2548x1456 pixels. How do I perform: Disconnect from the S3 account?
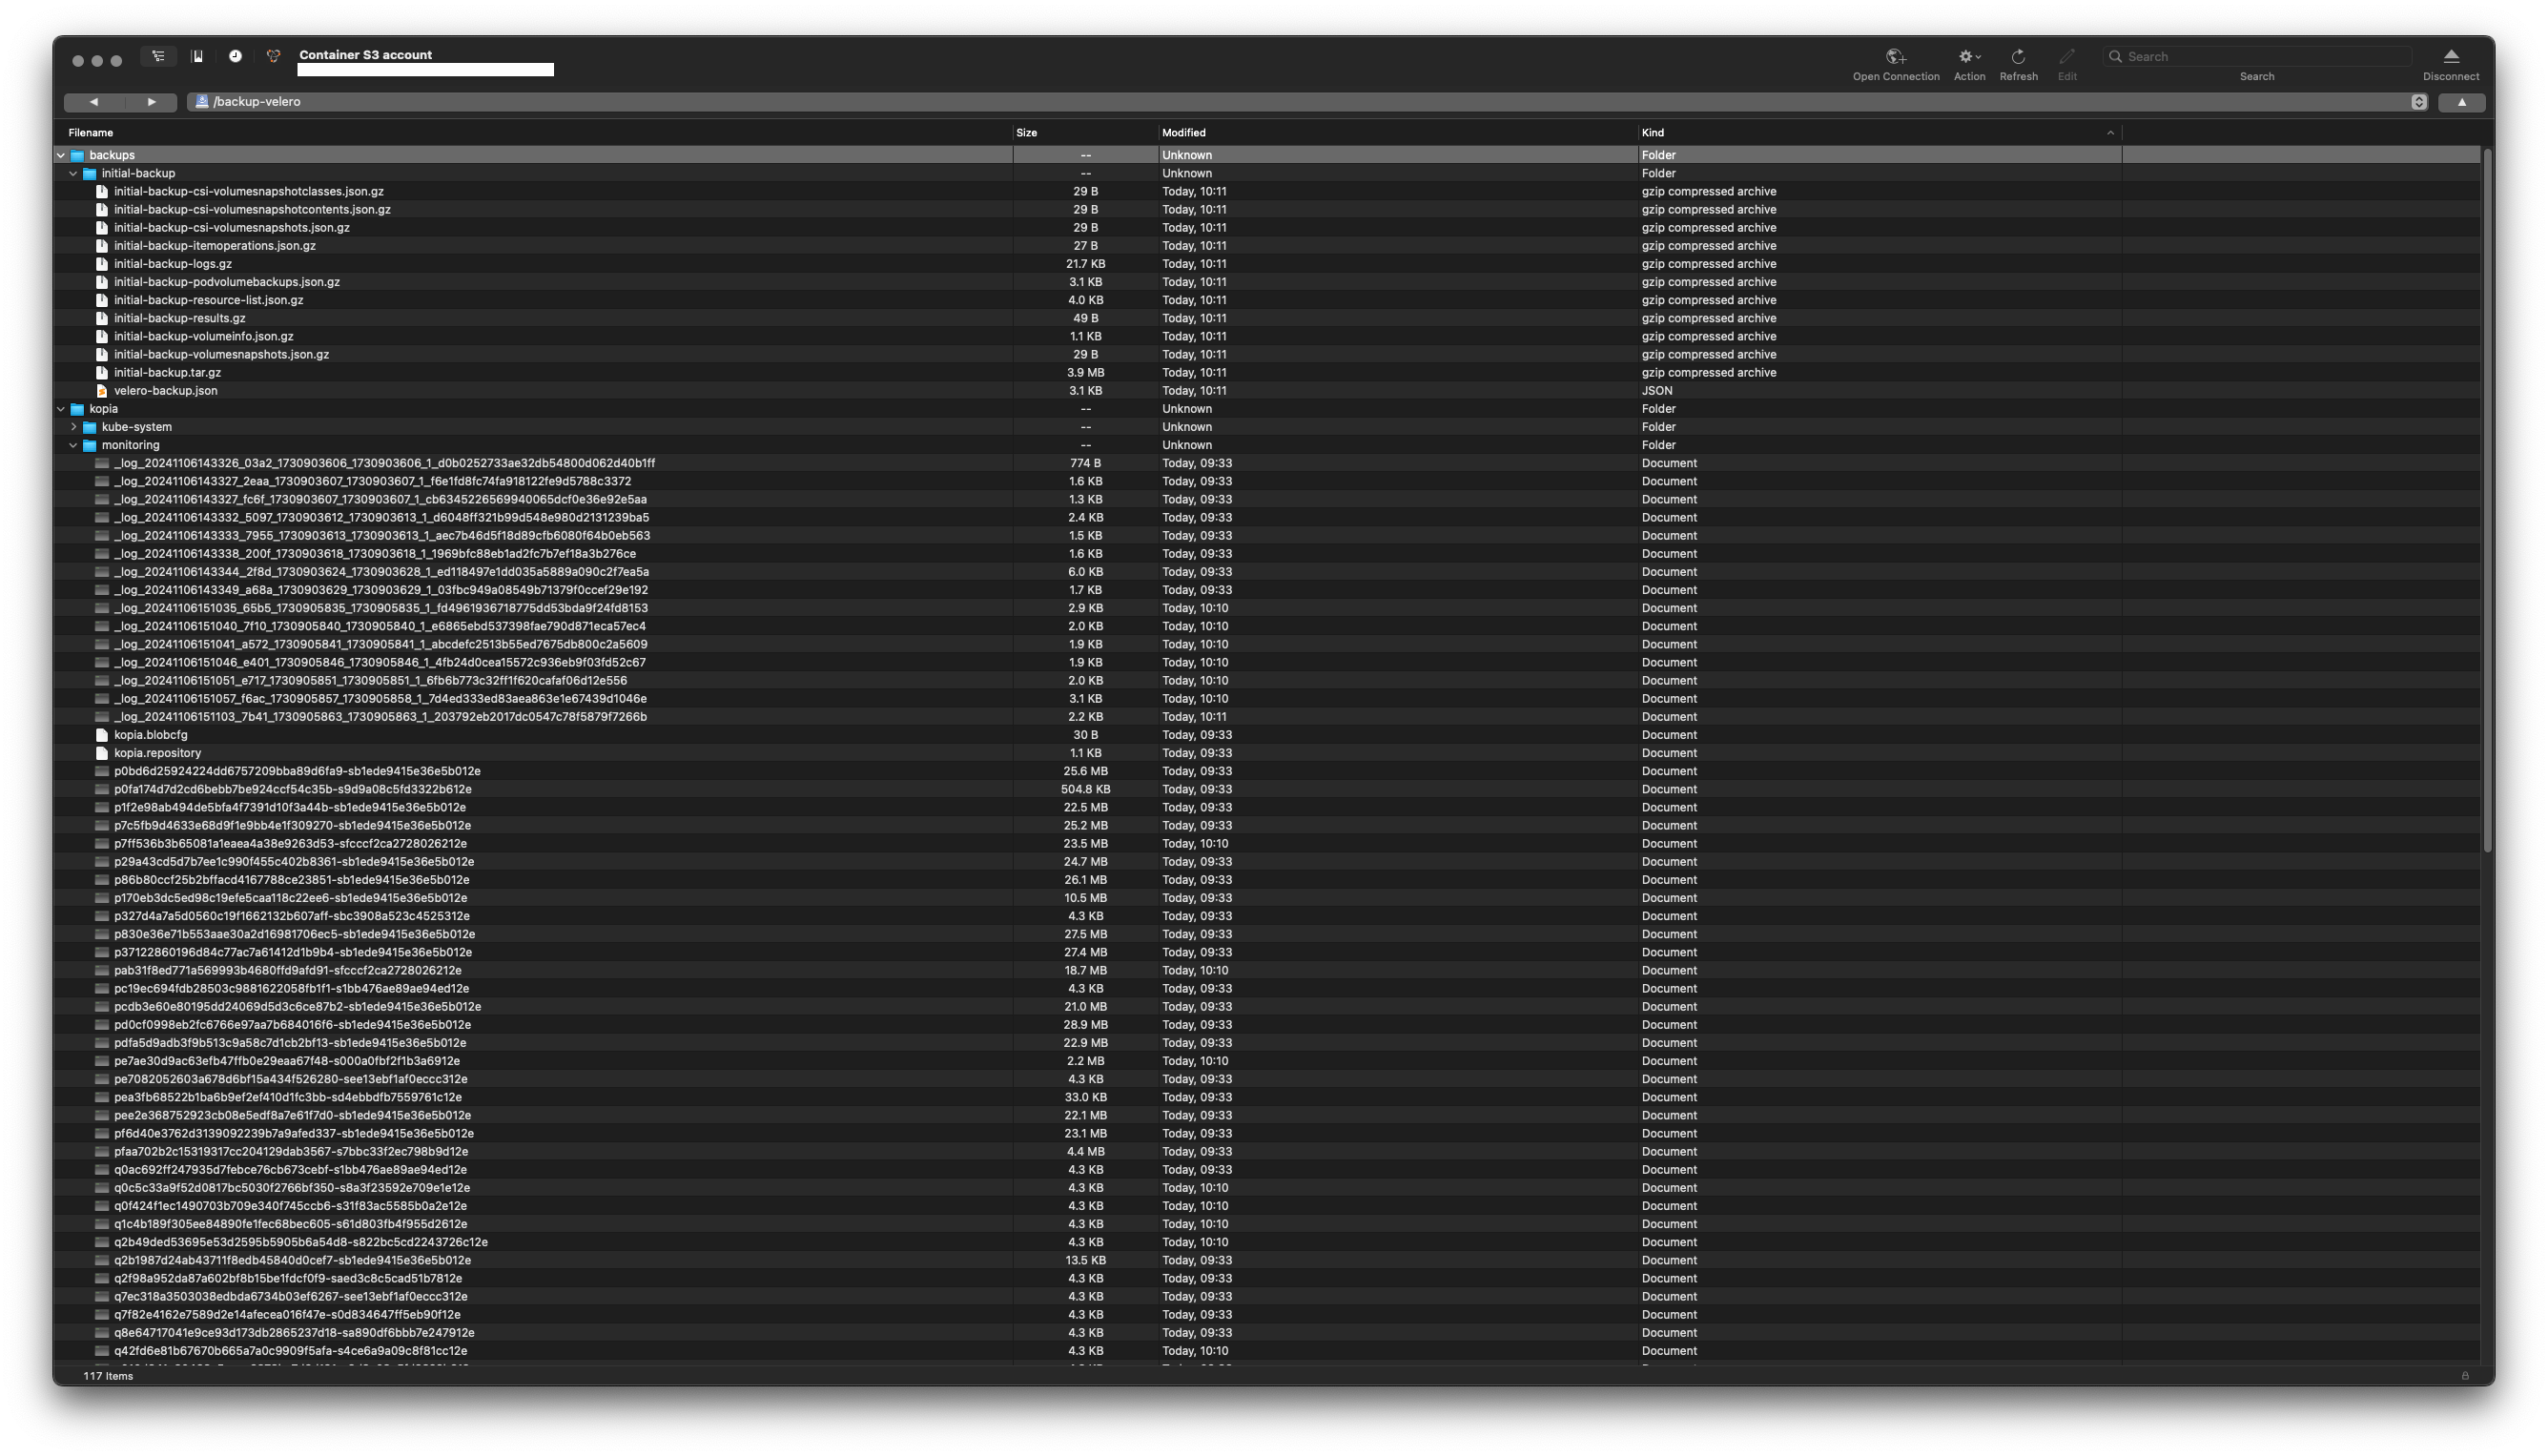pyautogui.click(x=2450, y=57)
